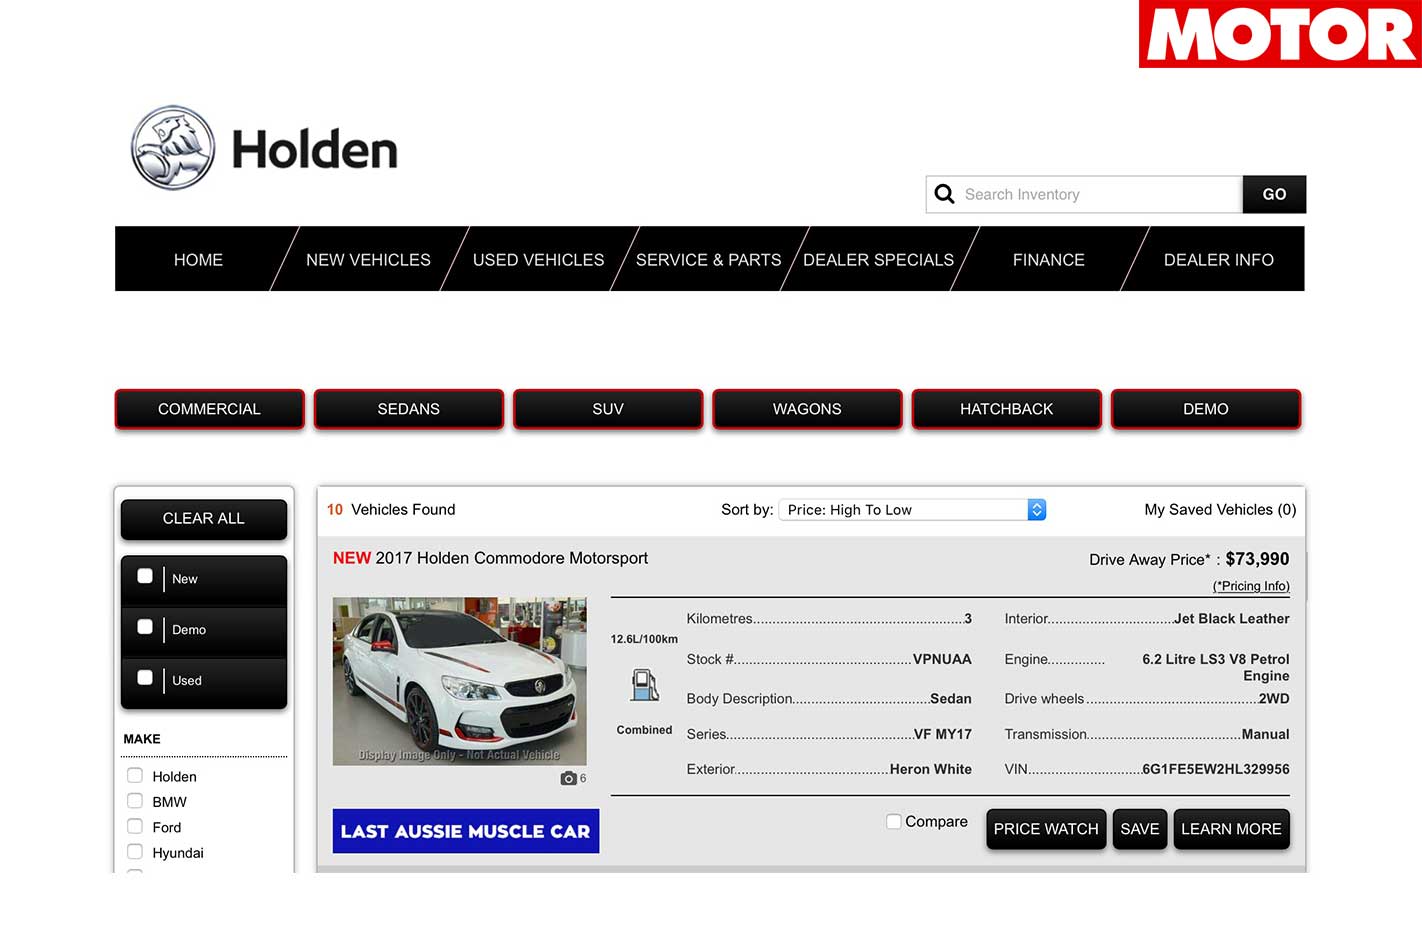Open the HOME menu item
This screenshot has height=948, width=1422.
pyautogui.click(x=198, y=260)
